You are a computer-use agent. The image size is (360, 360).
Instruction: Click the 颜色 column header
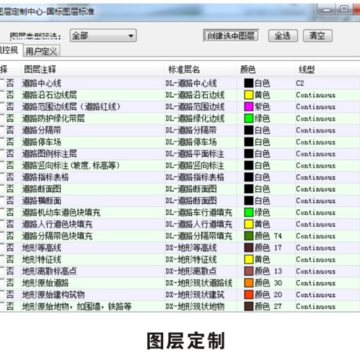click(x=248, y=70)
